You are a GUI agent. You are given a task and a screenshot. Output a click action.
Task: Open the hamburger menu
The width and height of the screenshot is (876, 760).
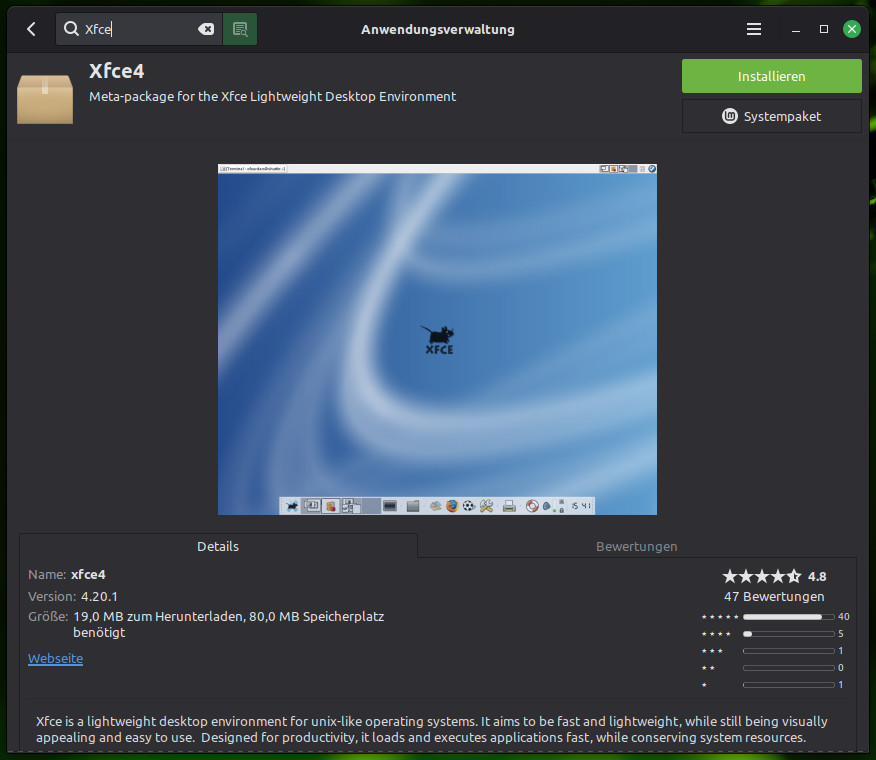click(753, 29)
